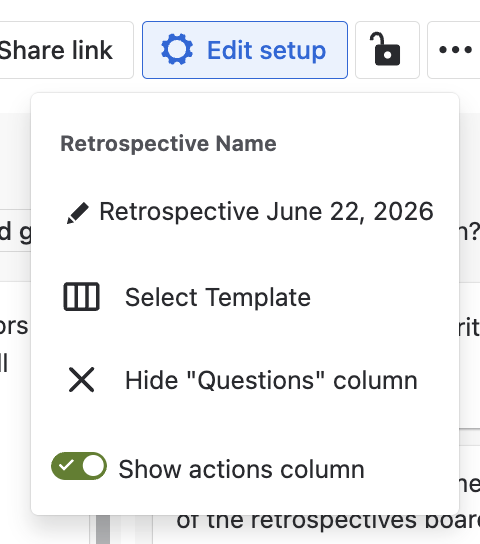Click the "Show actions column" label text
480x544 pixels.
(241, 469)
